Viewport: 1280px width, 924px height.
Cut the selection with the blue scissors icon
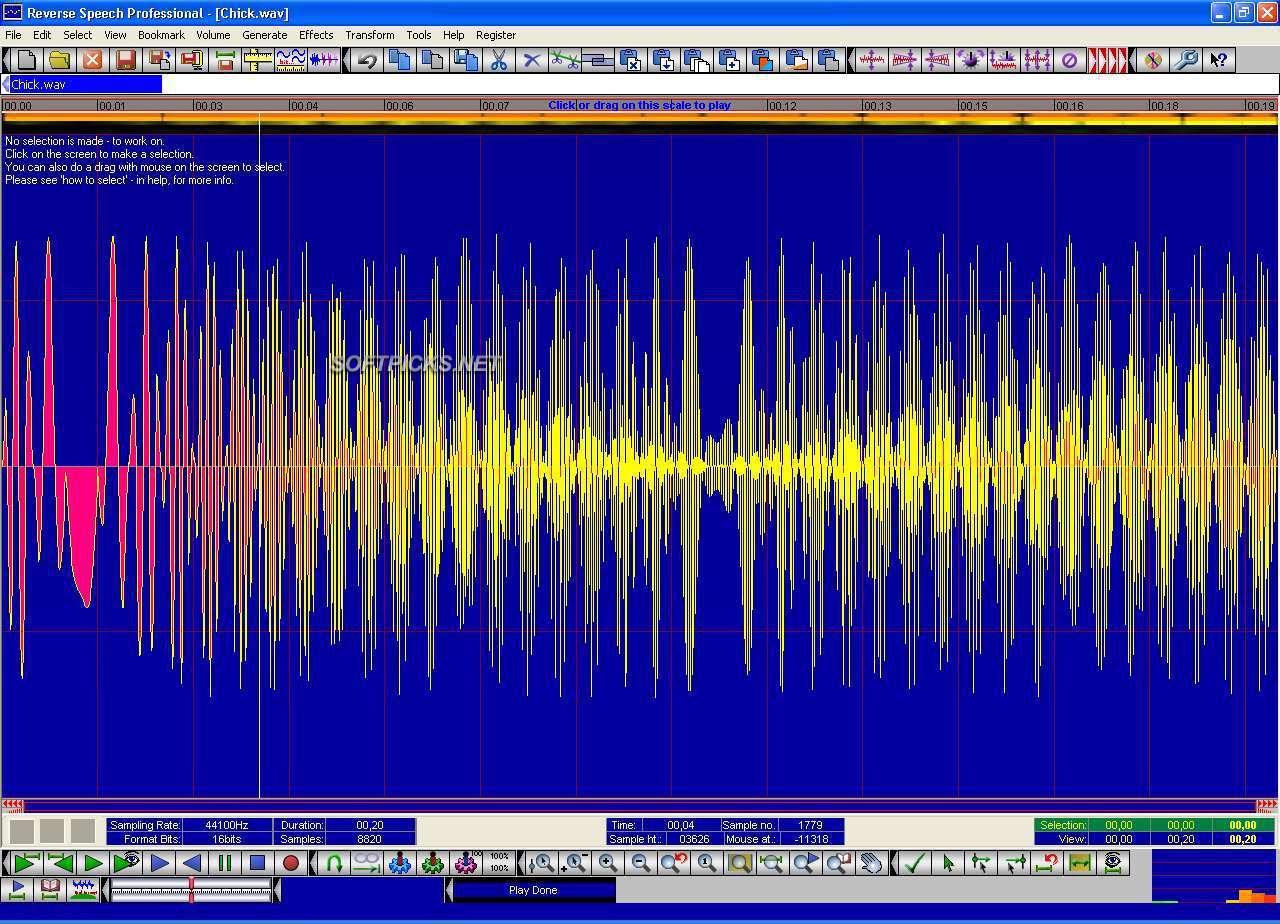(498, 60)
